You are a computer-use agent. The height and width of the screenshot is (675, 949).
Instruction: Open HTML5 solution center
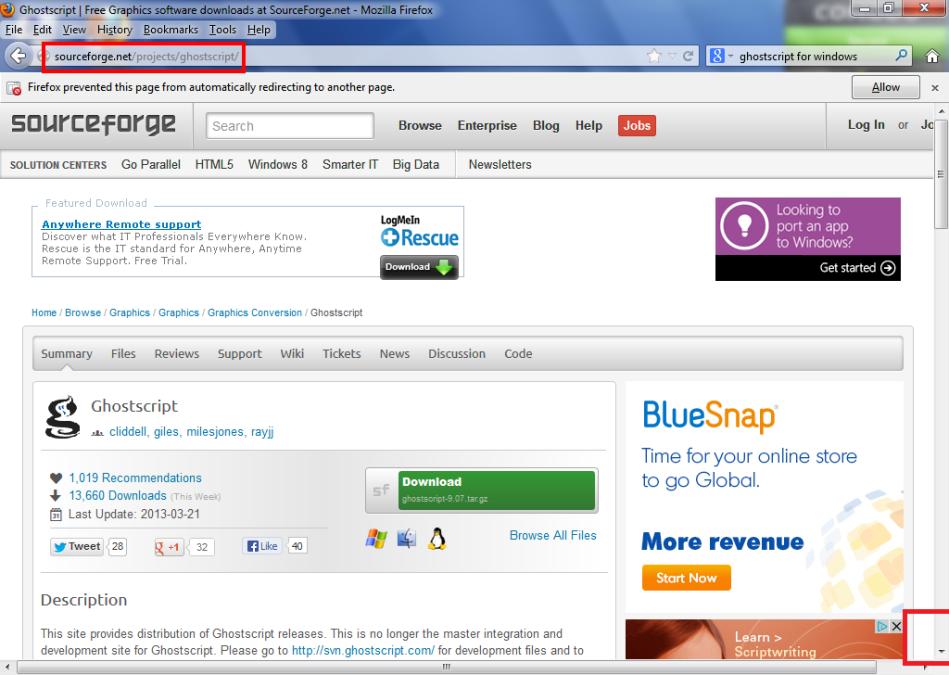(x=214, y=165)
